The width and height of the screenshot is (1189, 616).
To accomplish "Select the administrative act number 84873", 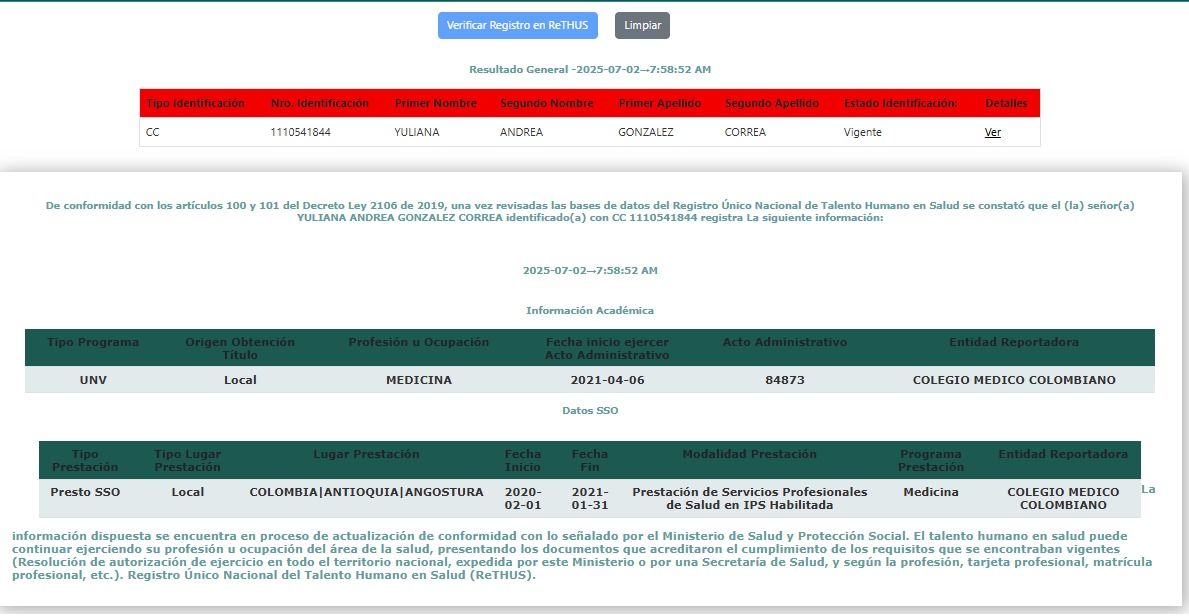I will [x=784, y=380].
